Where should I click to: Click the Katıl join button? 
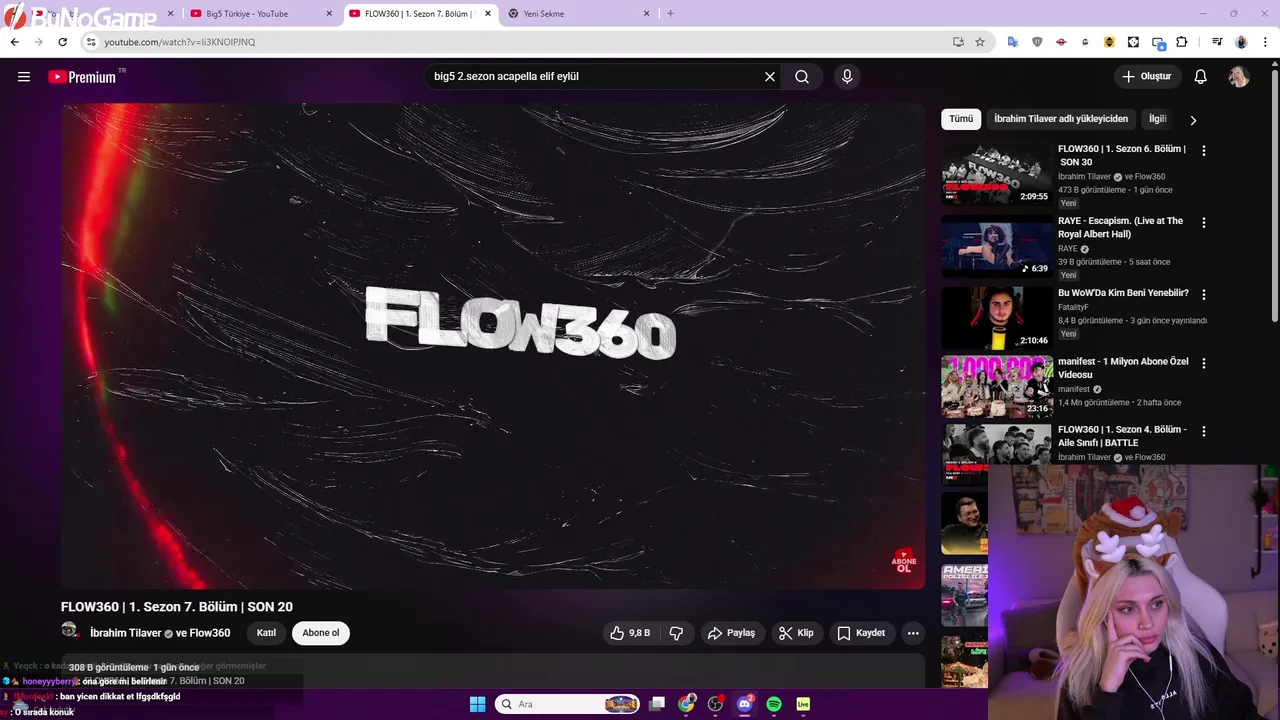point(266,633)
